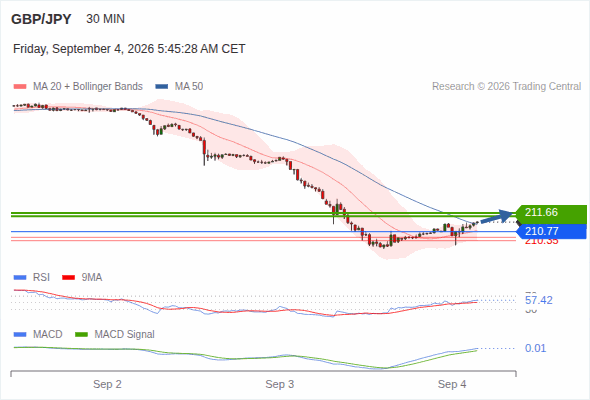Click the MACD legend label

click(47, 334)
